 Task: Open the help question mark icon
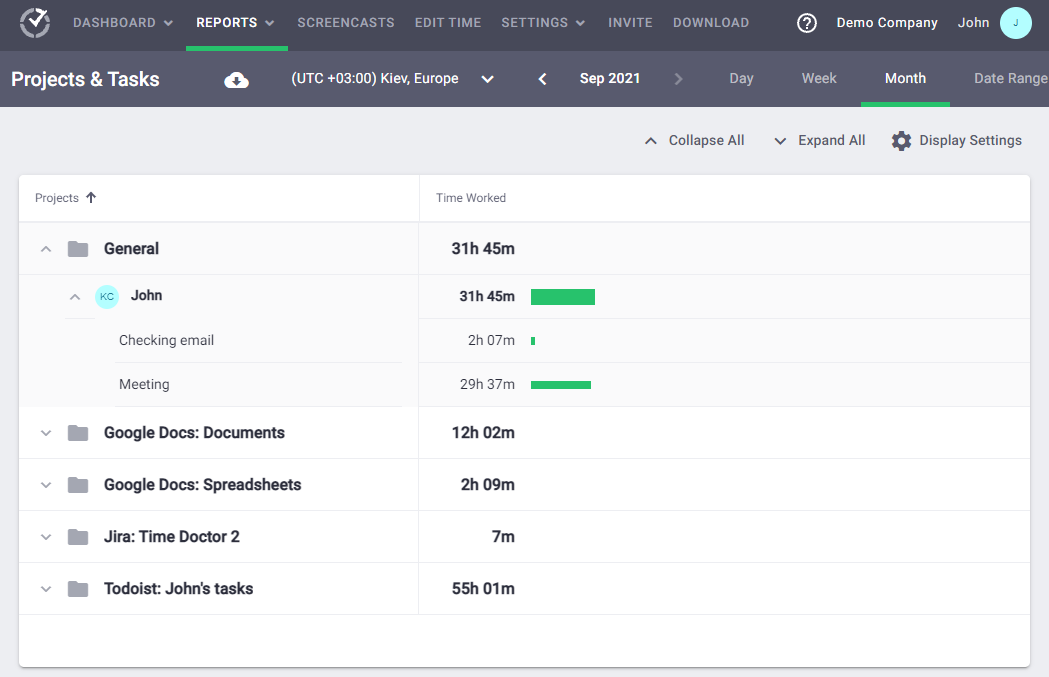point(807,23)
